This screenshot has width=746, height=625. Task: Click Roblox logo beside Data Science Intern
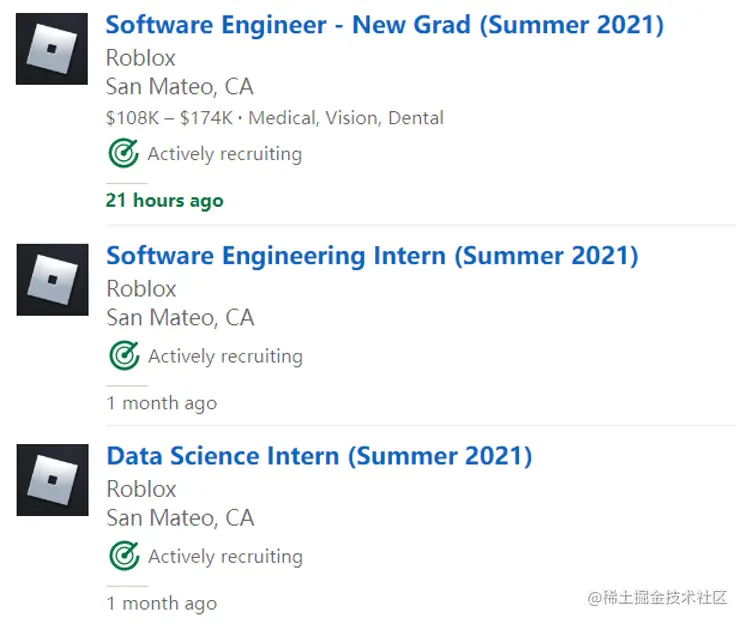52,481
